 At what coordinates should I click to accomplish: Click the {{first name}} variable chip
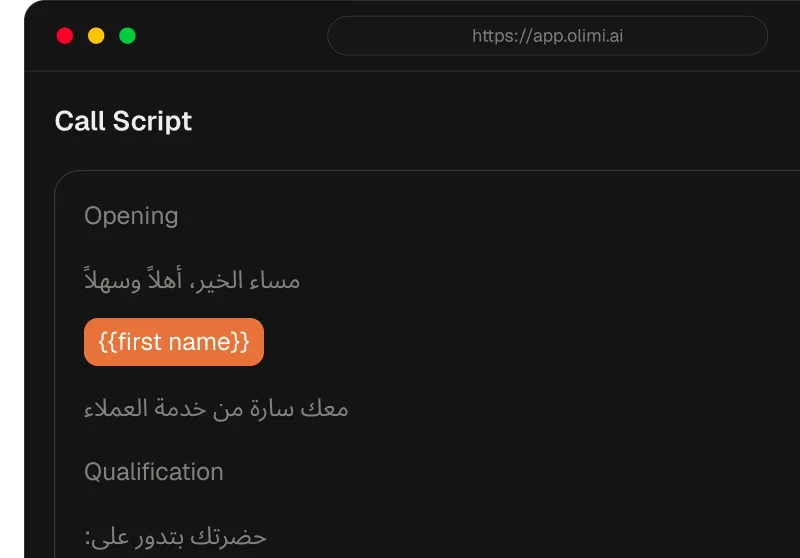[174, 342]
